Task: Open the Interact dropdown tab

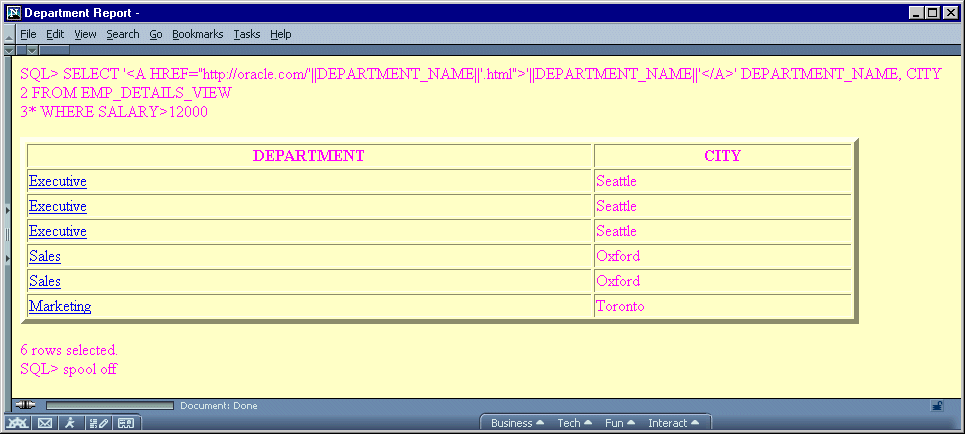Action: pos(673,423)
